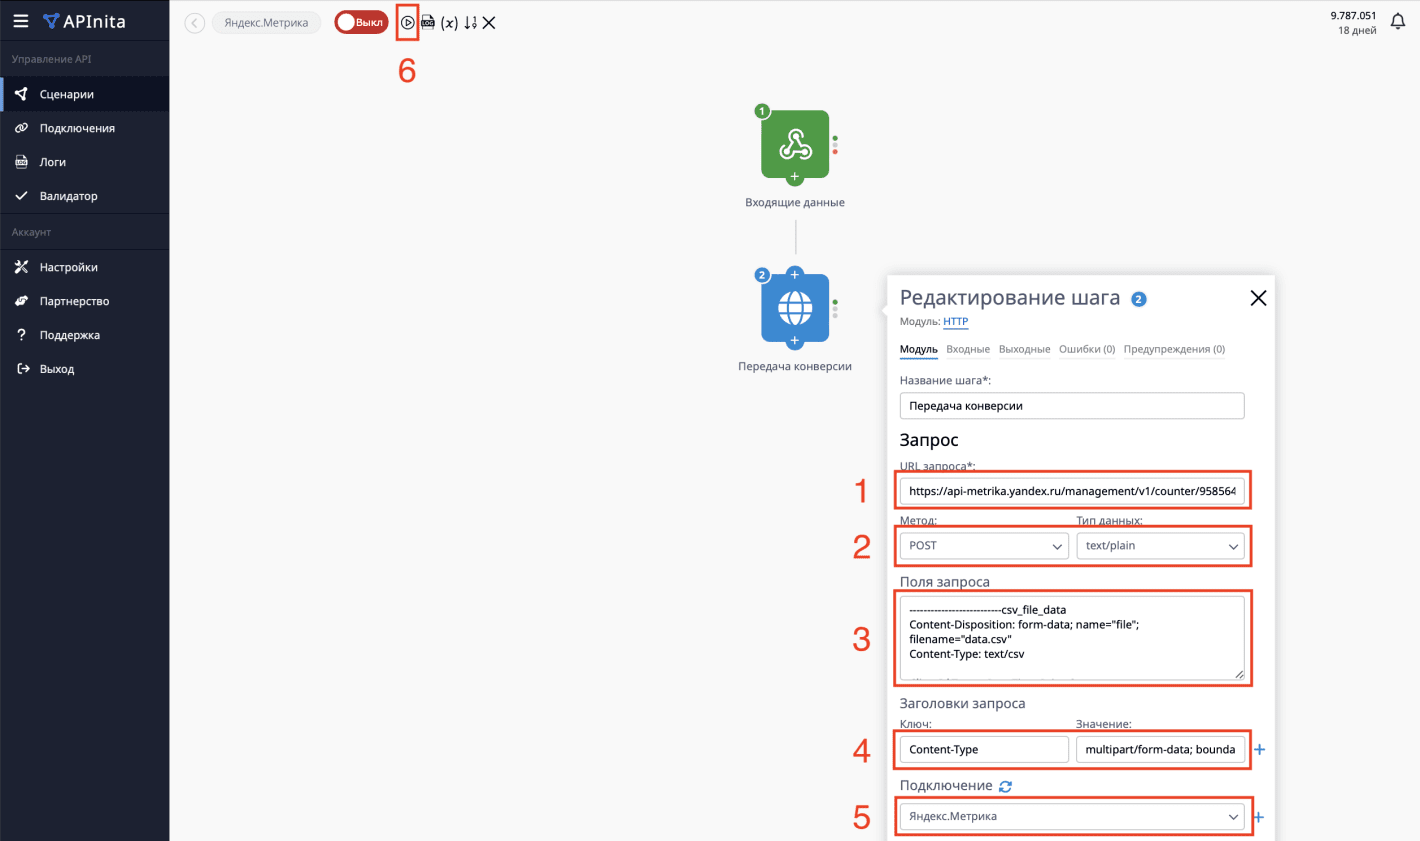Add a new request header row
Screen dimensions: 1420x841
coord(1259,749)
